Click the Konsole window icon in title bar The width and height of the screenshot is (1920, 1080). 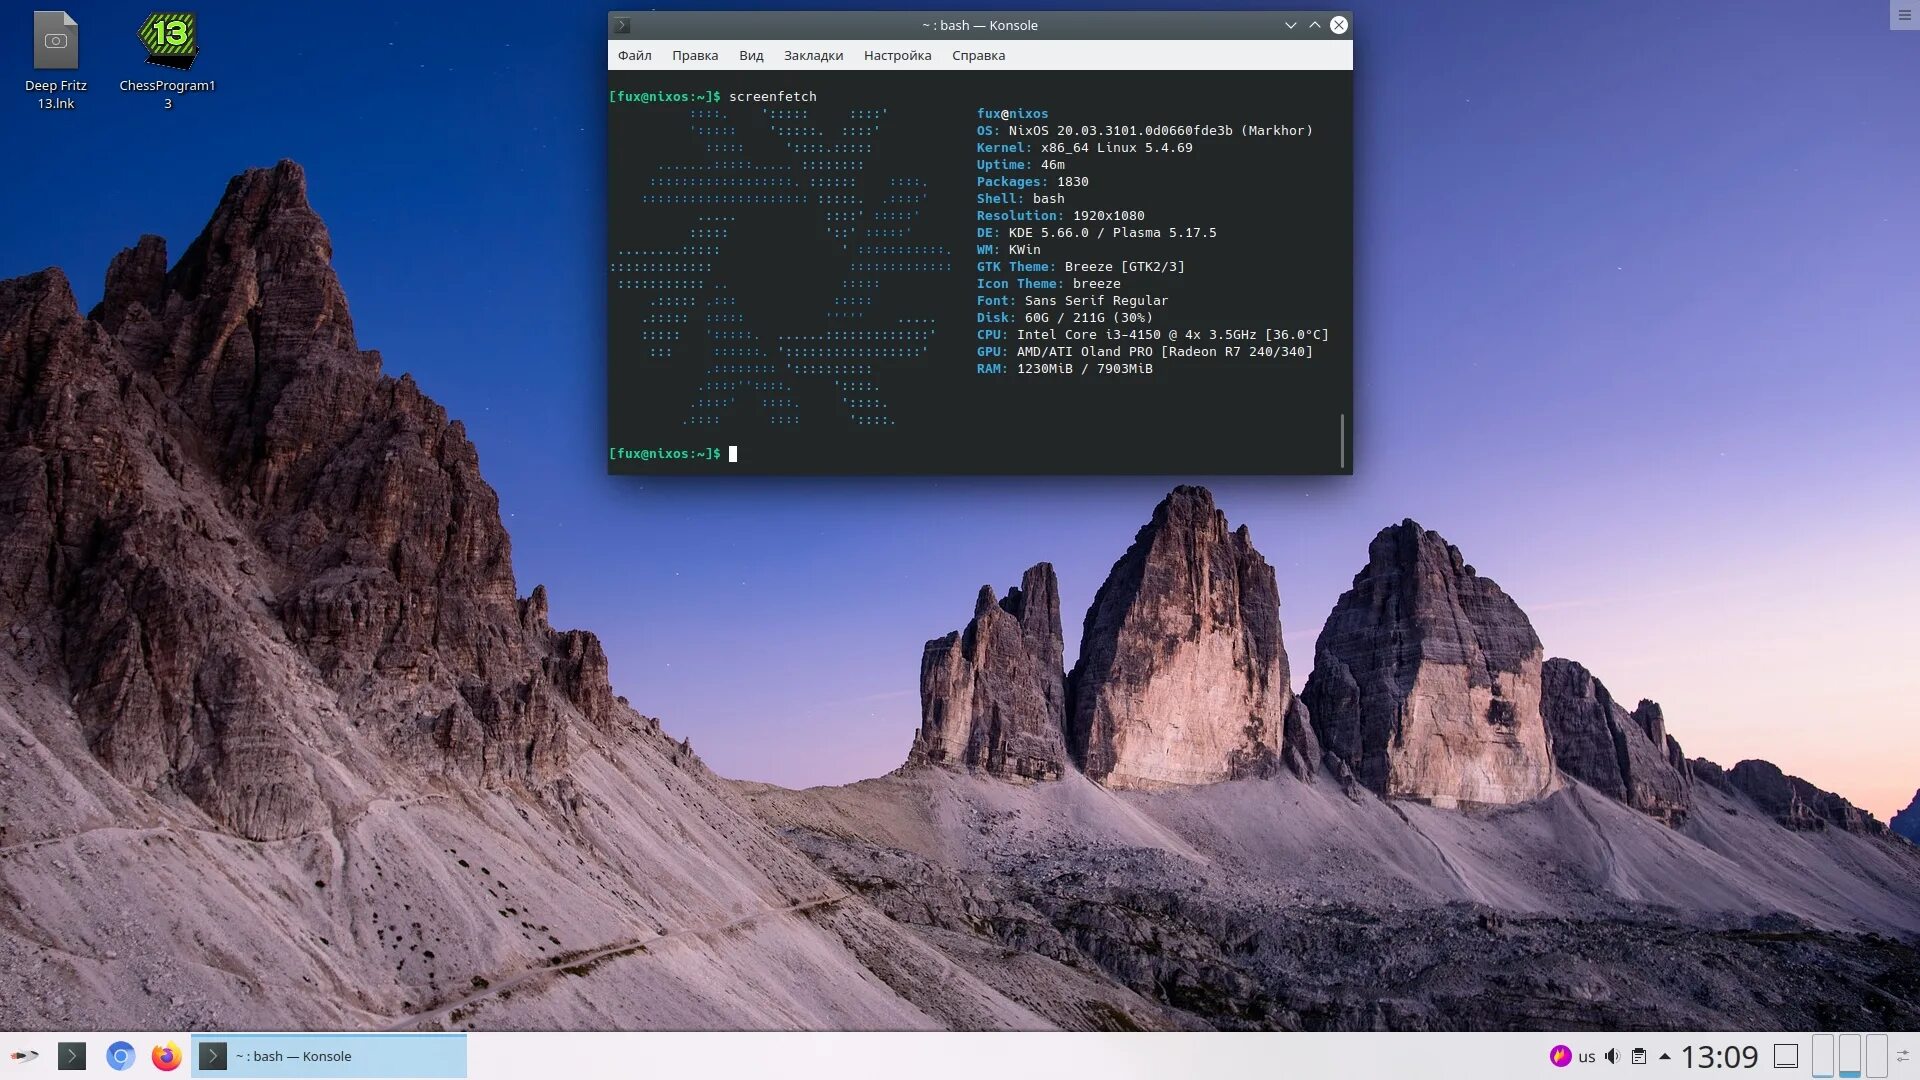coord(622,25)
